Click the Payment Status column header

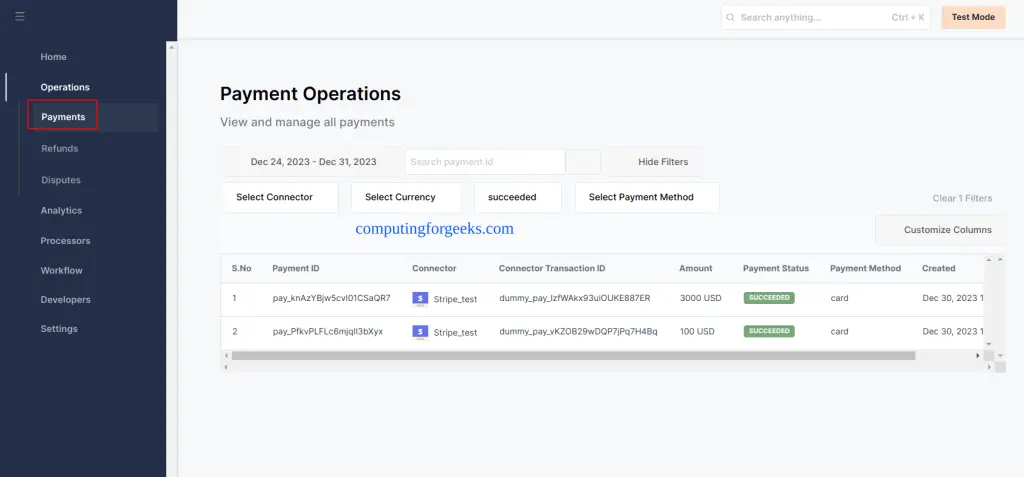tap(776, 269)
